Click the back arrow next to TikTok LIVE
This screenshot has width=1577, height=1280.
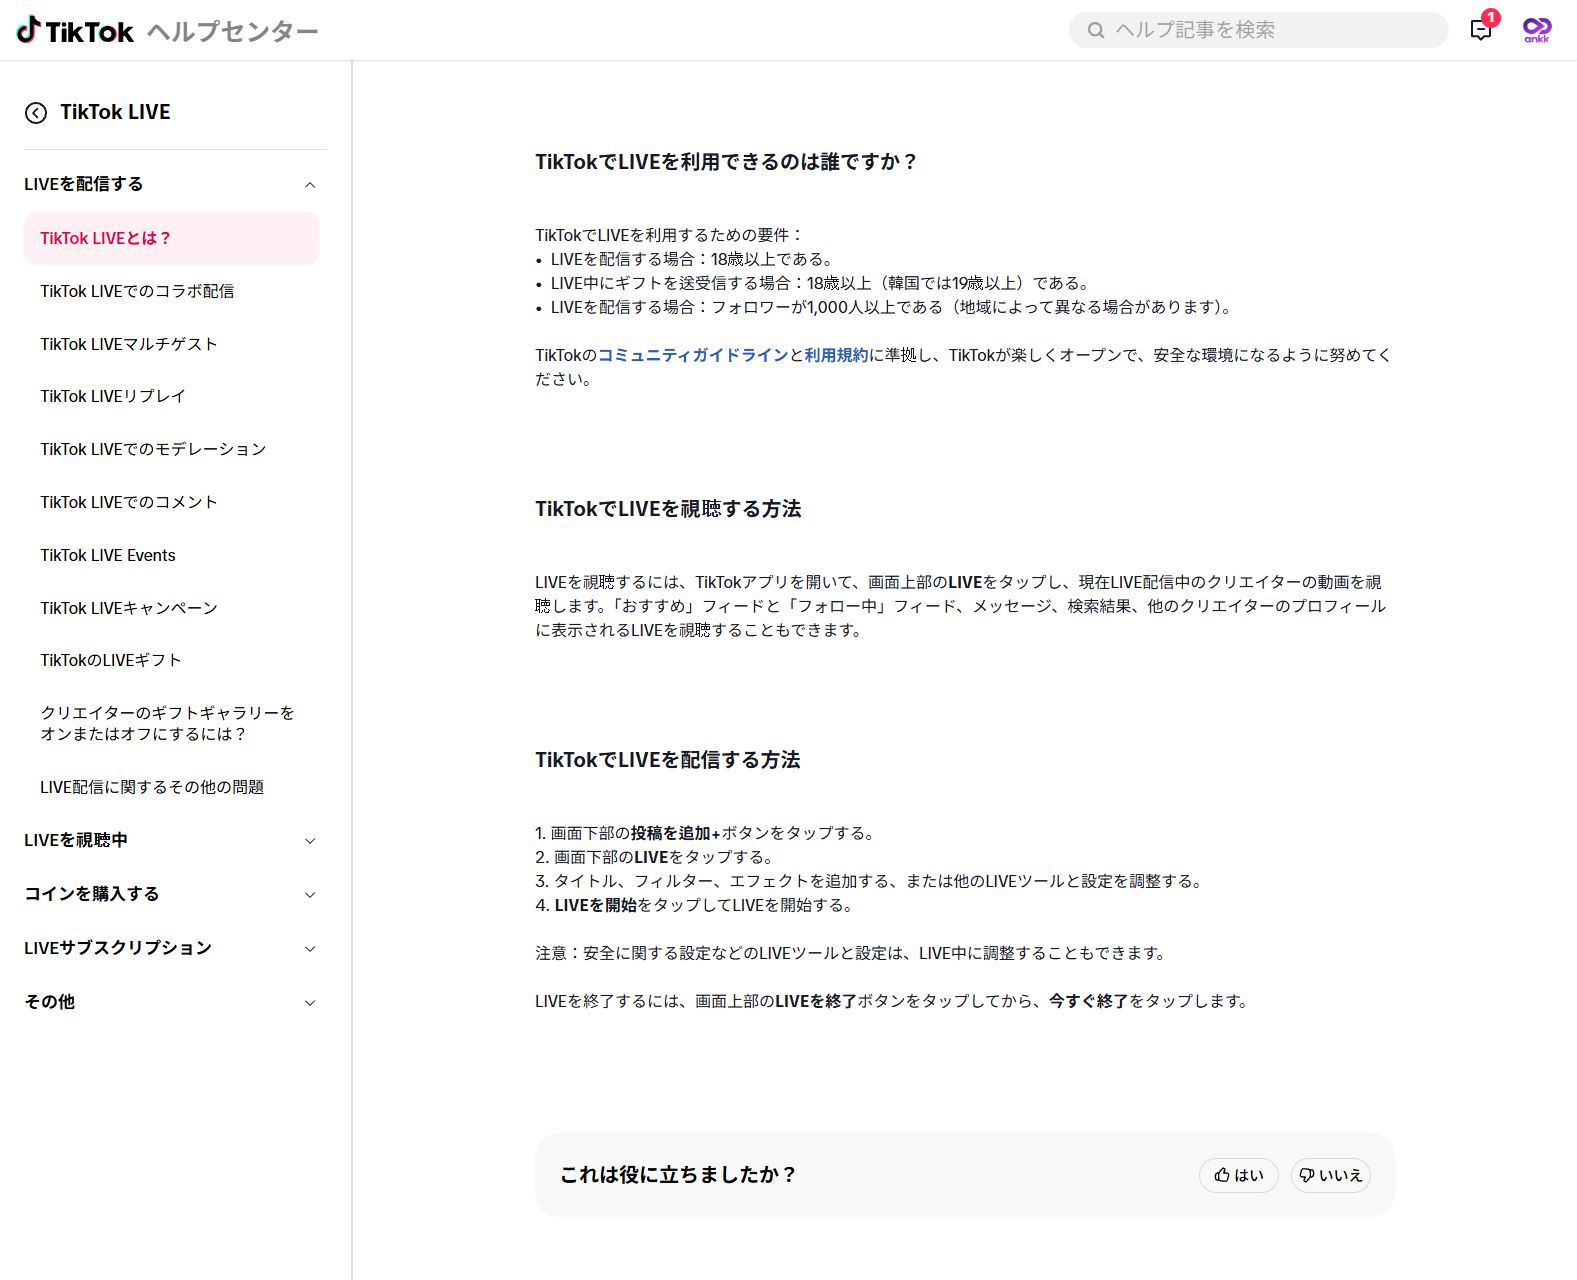tap(36, 113)
